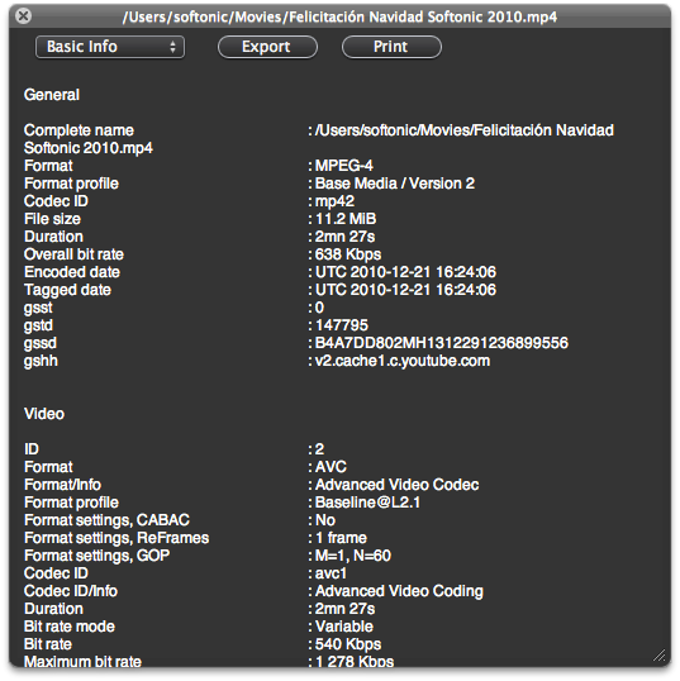
Task: Click the Tagged date UTC value
Action: pos(405,290)
